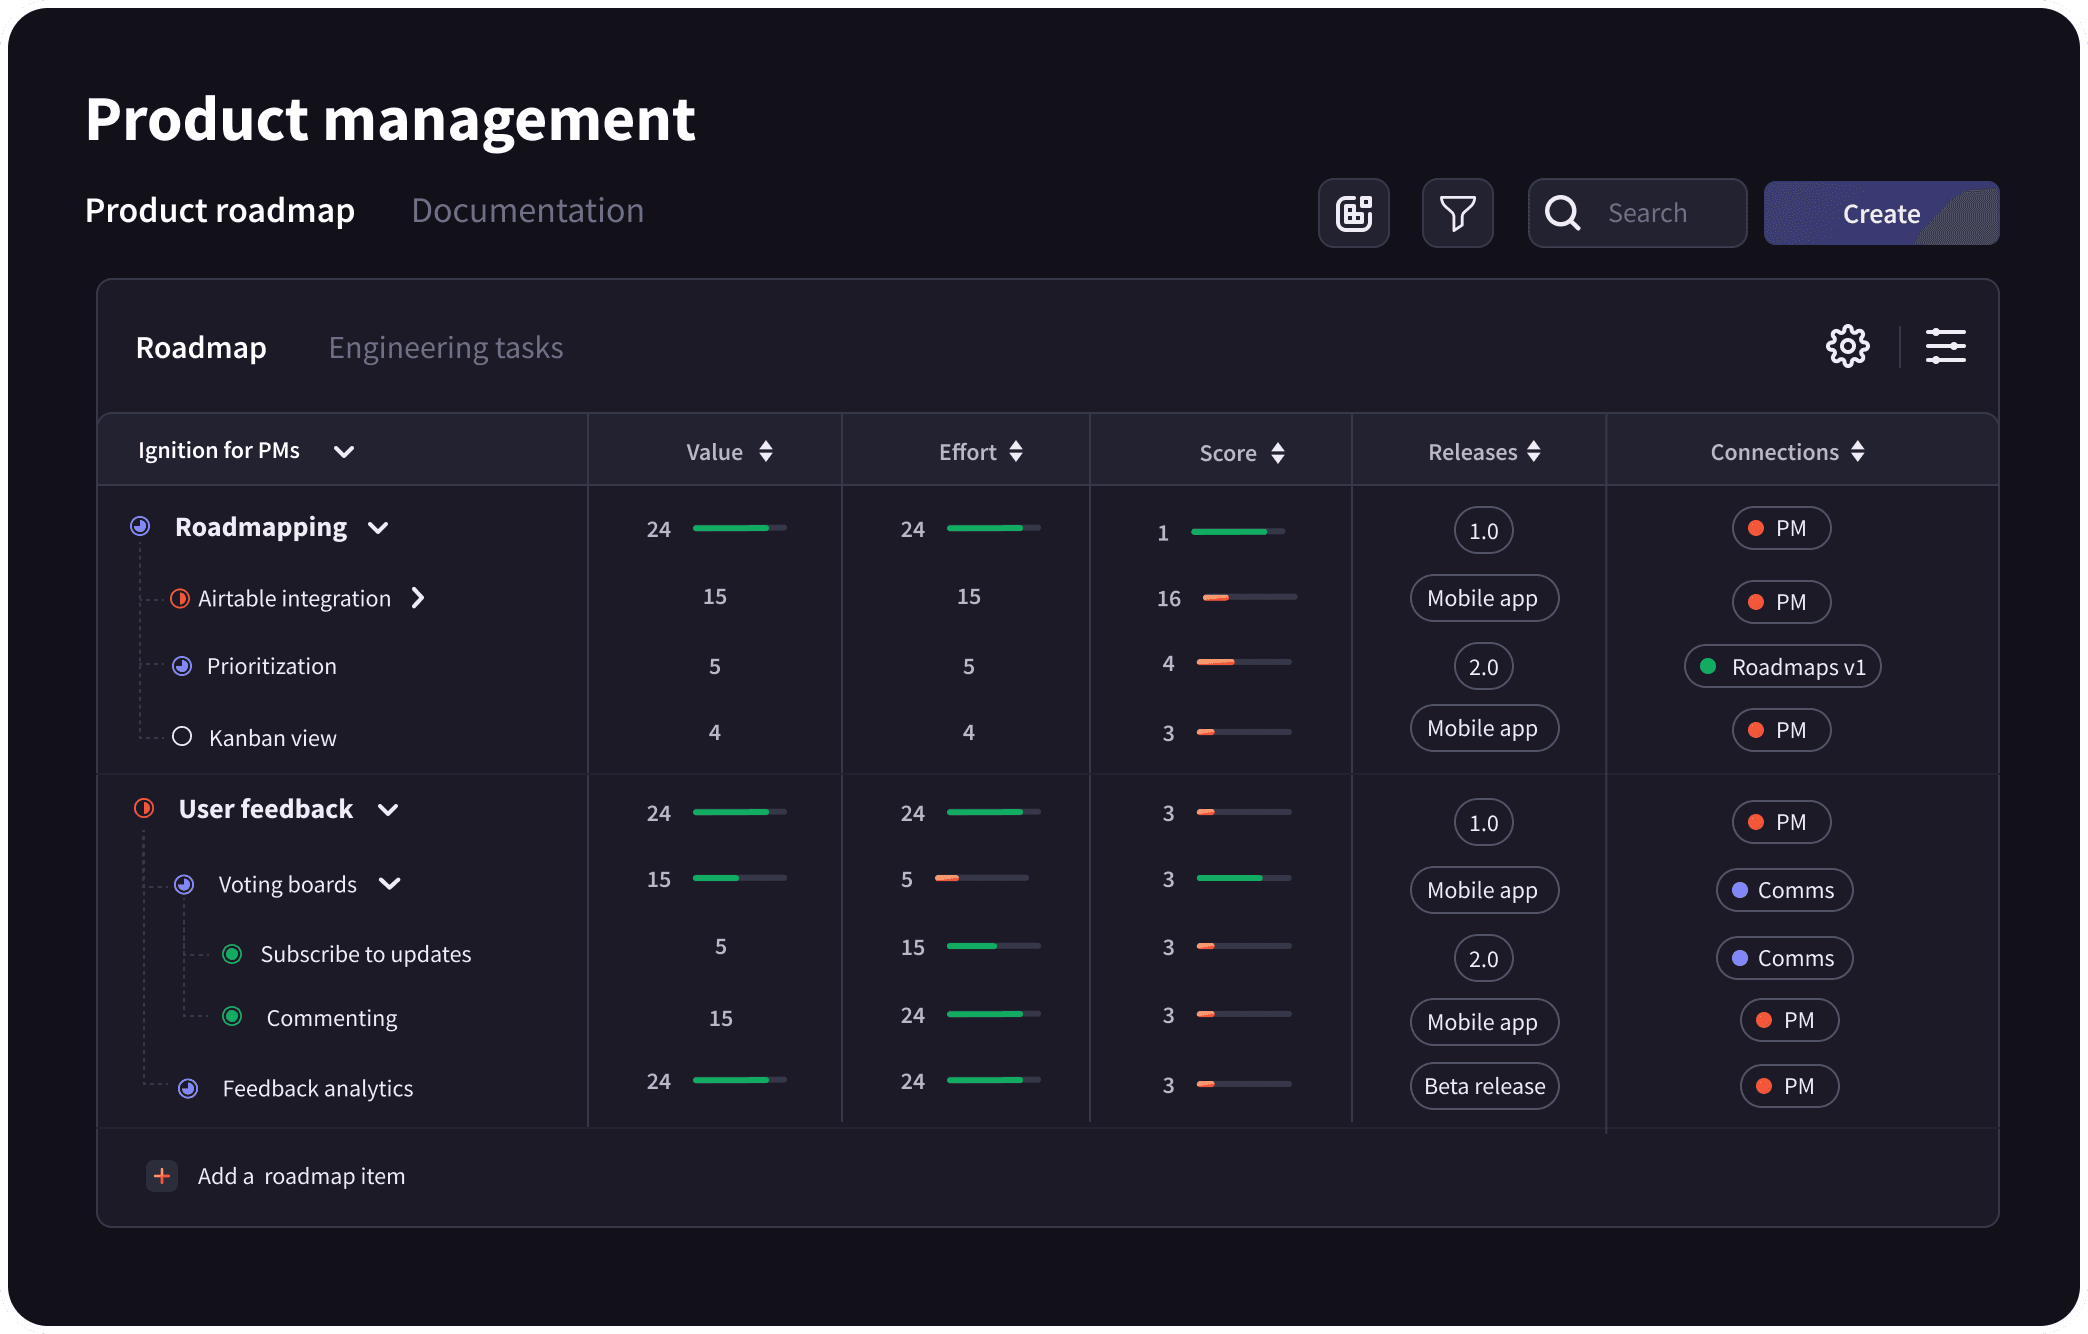Image resolution: width=2088 pixels, height=1334 pixels.
Task: Open the view options sliders icon
Action: point(1946,346)
